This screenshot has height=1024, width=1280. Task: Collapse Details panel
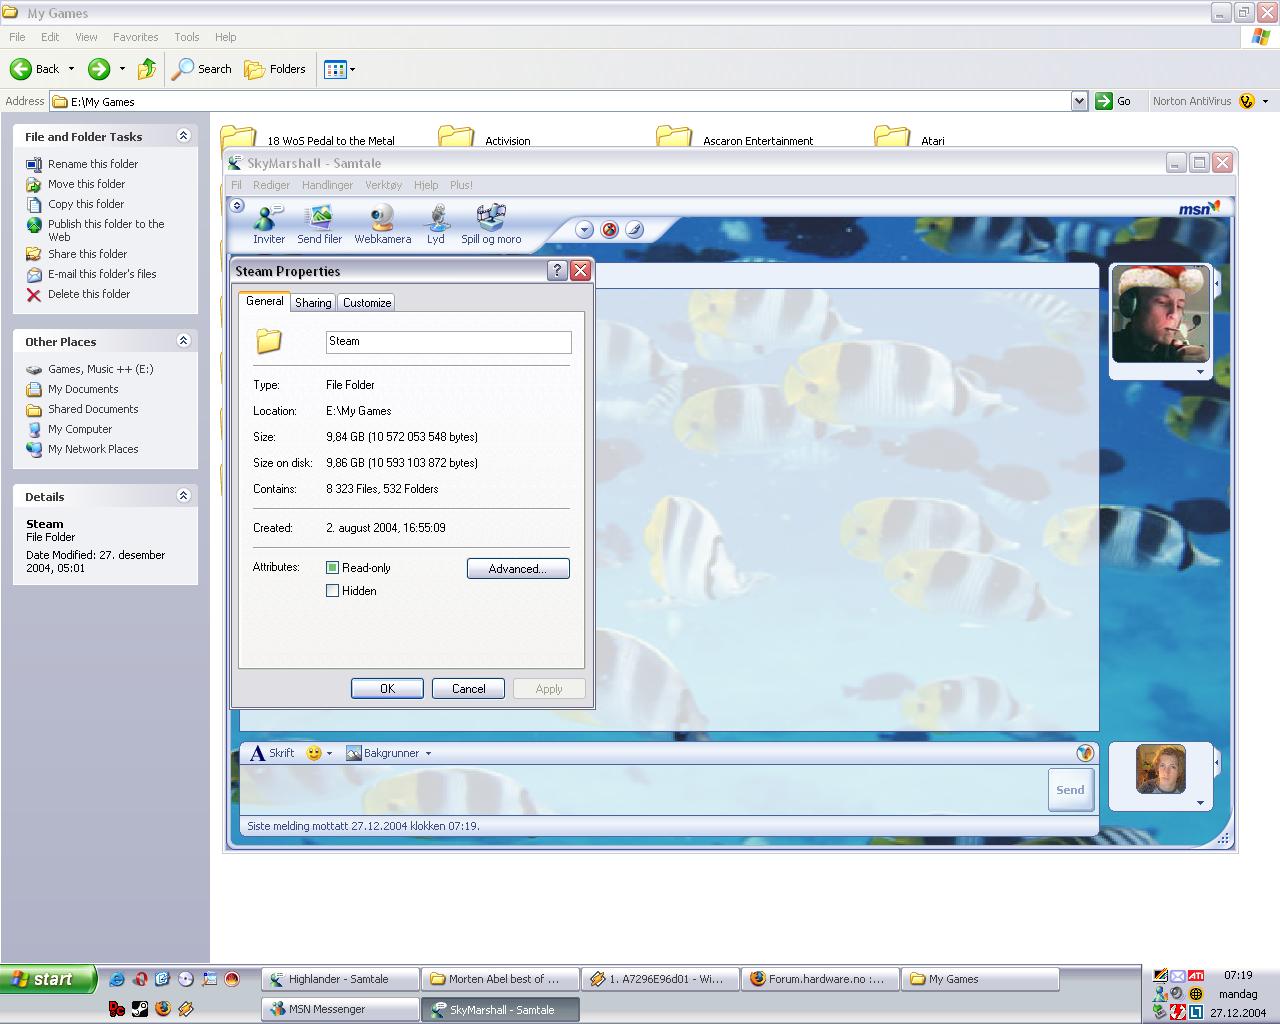[x=183, y=496]
